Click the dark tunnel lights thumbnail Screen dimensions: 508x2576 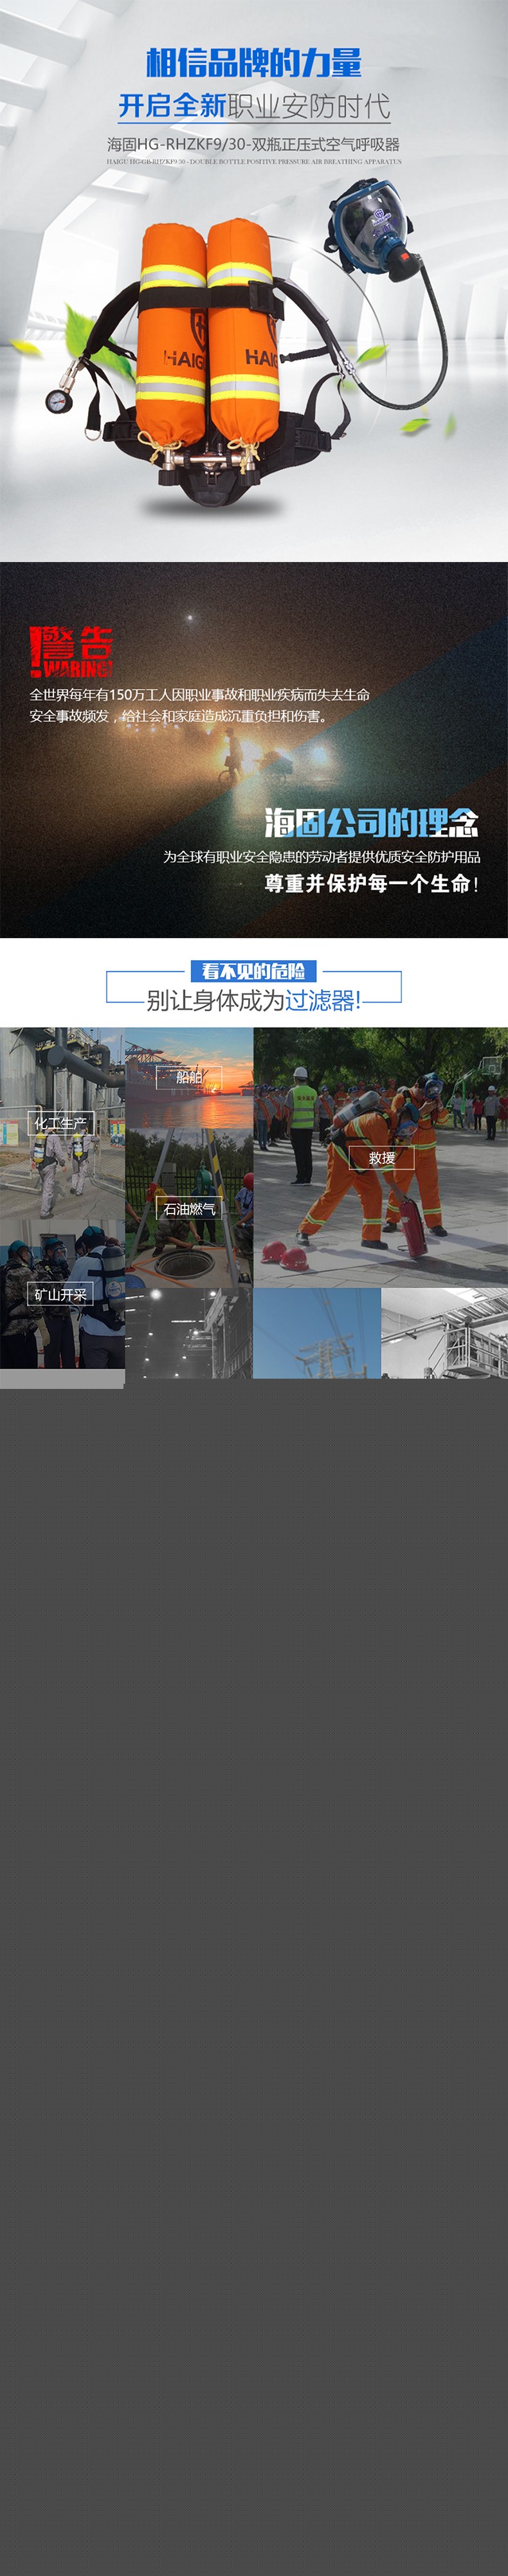pos(188,1333)
